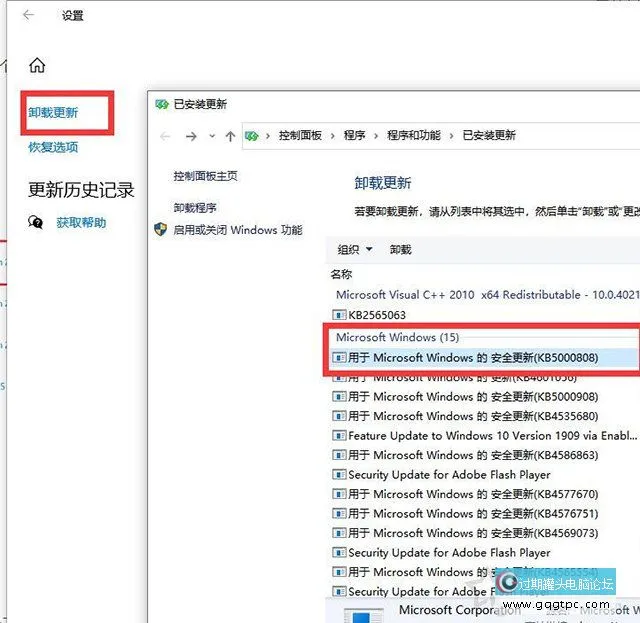The height and width of the screenshot is (623, 640).
Task: Click the icon beside Feature Update entry
Action: [339, 436]
